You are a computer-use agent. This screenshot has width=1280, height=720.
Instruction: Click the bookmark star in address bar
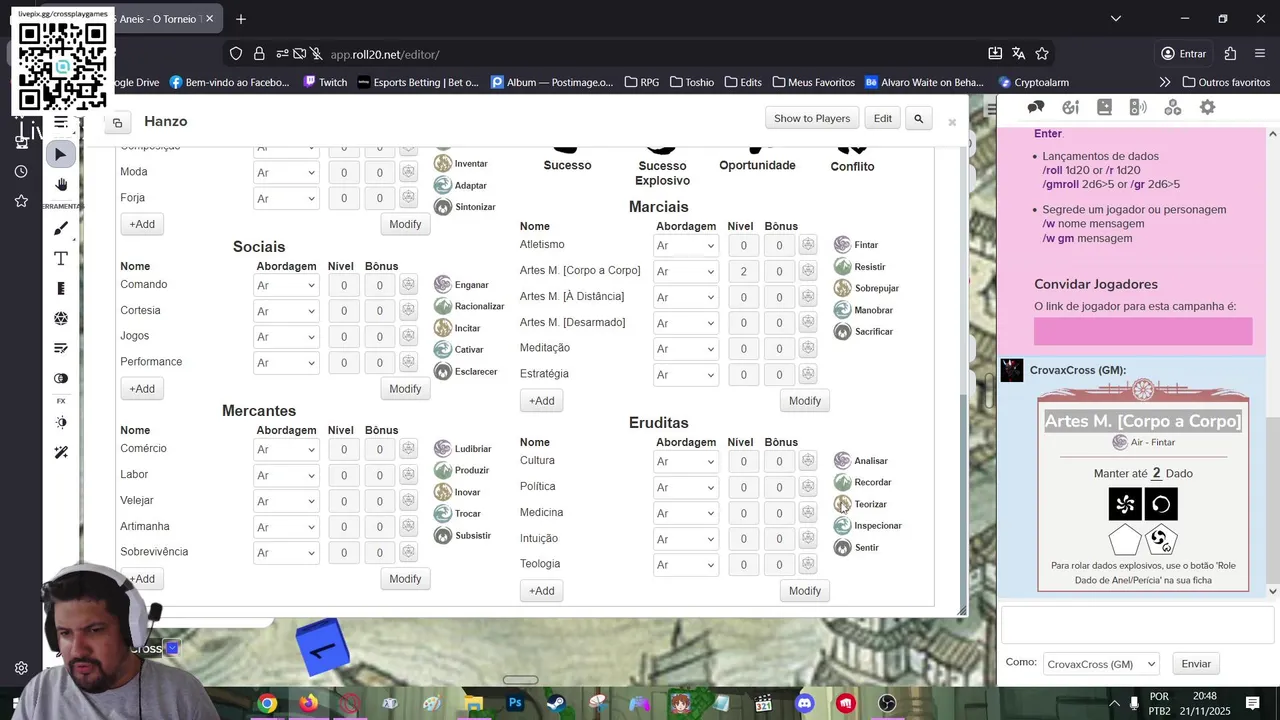(x=1042, y=54)
